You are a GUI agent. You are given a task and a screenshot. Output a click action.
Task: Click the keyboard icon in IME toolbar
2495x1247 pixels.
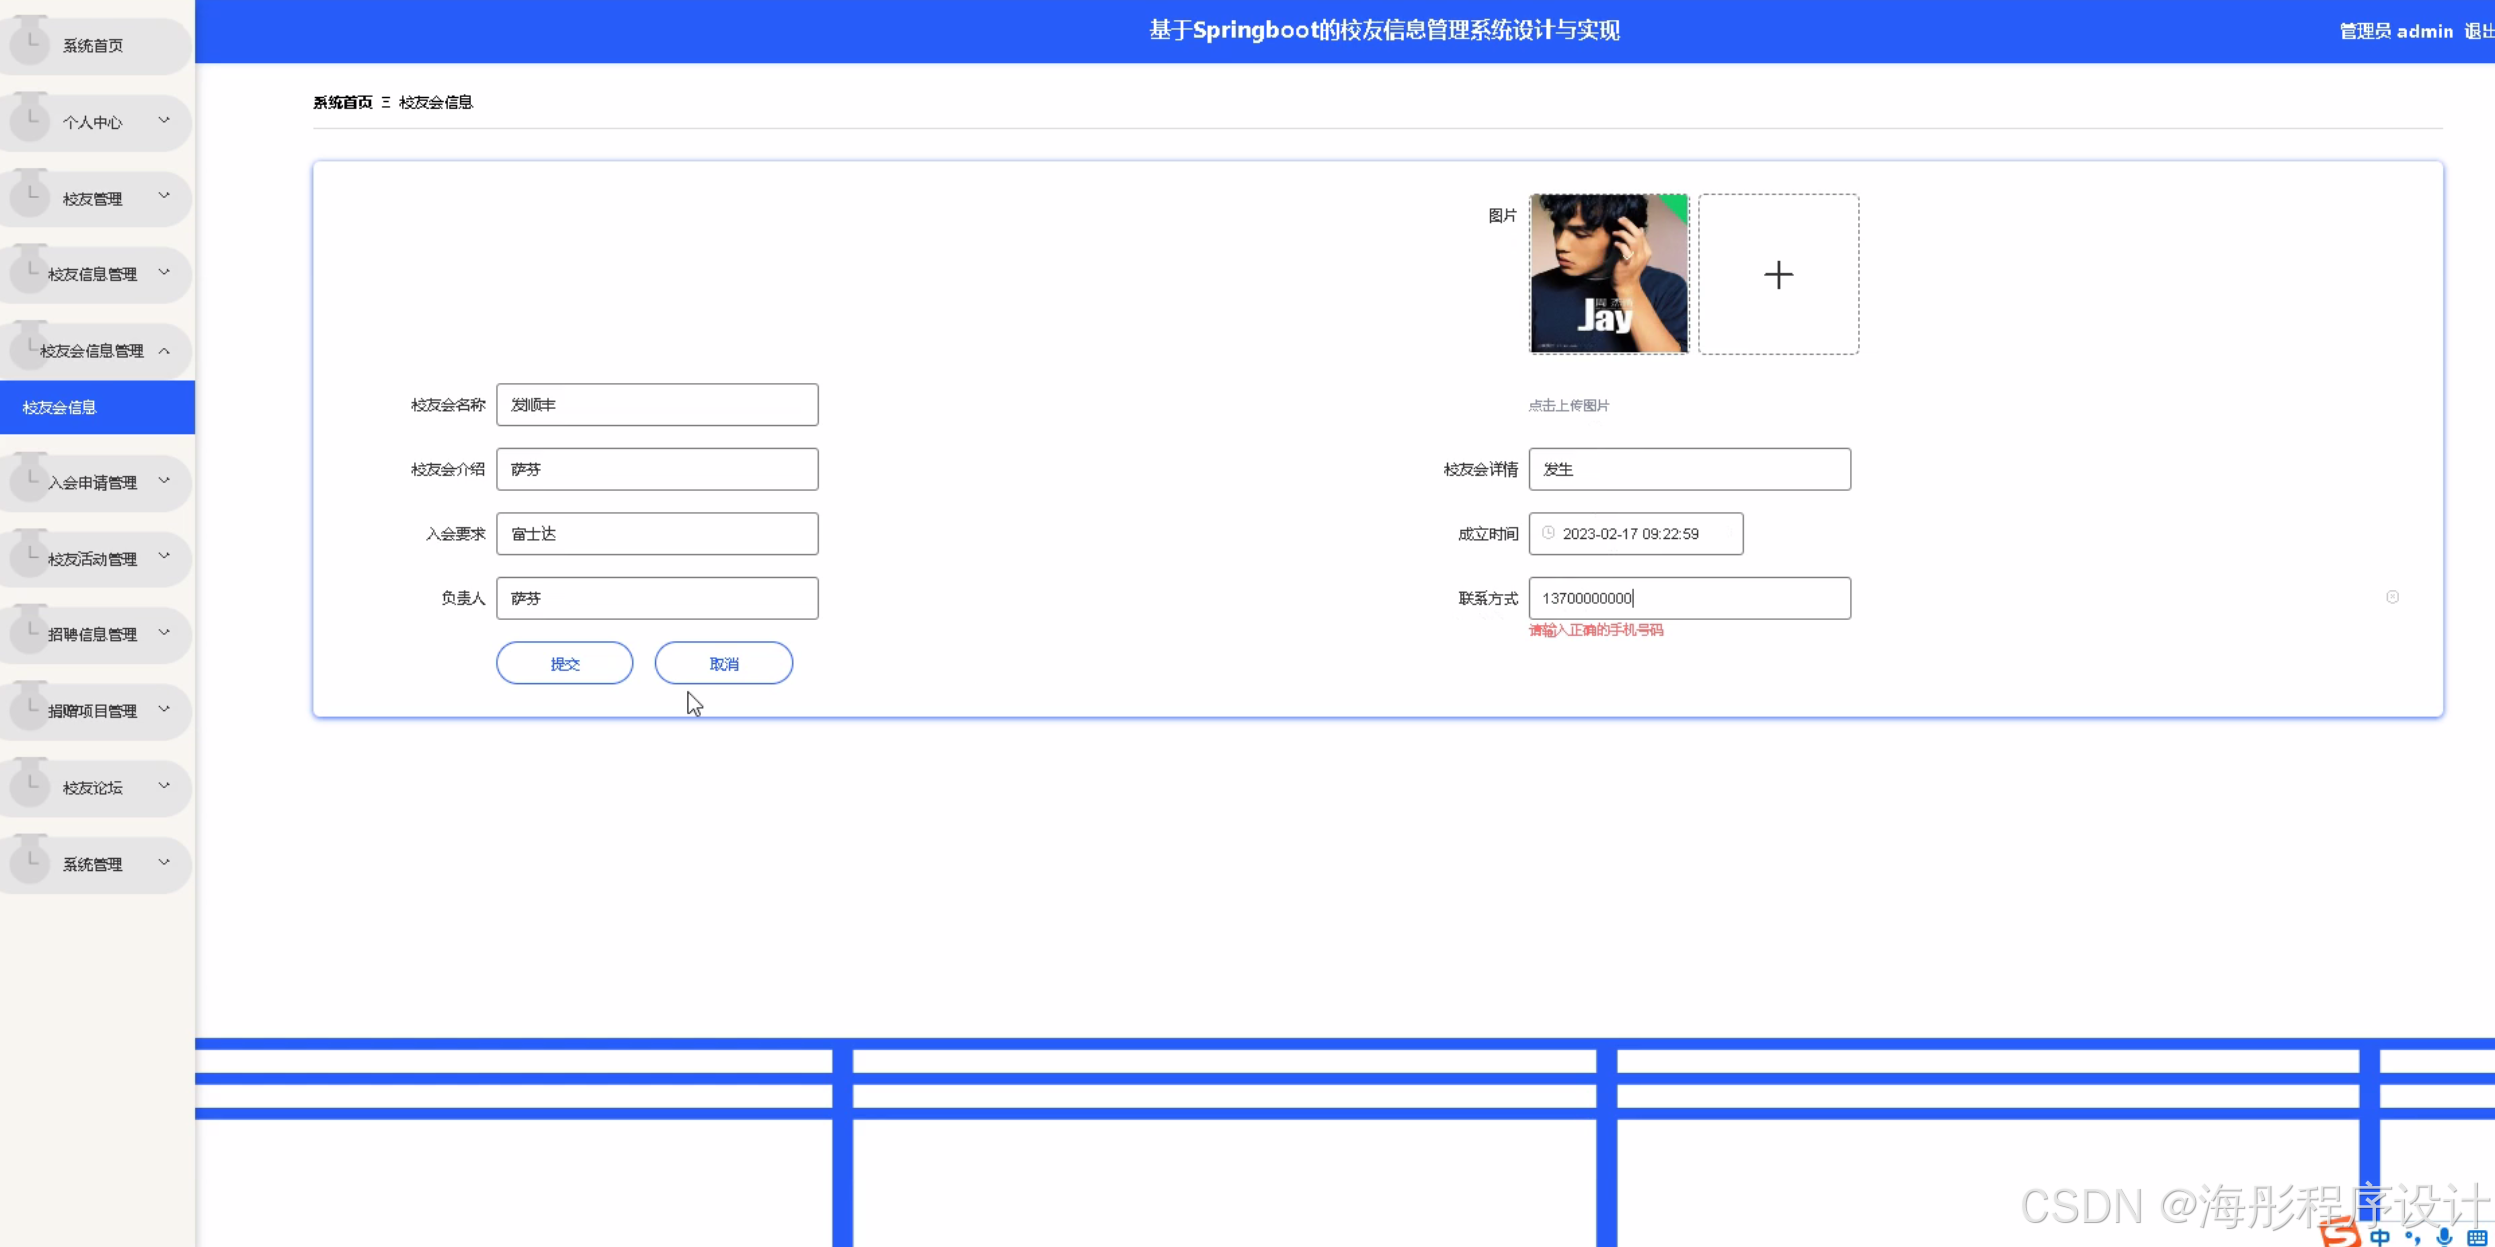pos(2476,1238)
